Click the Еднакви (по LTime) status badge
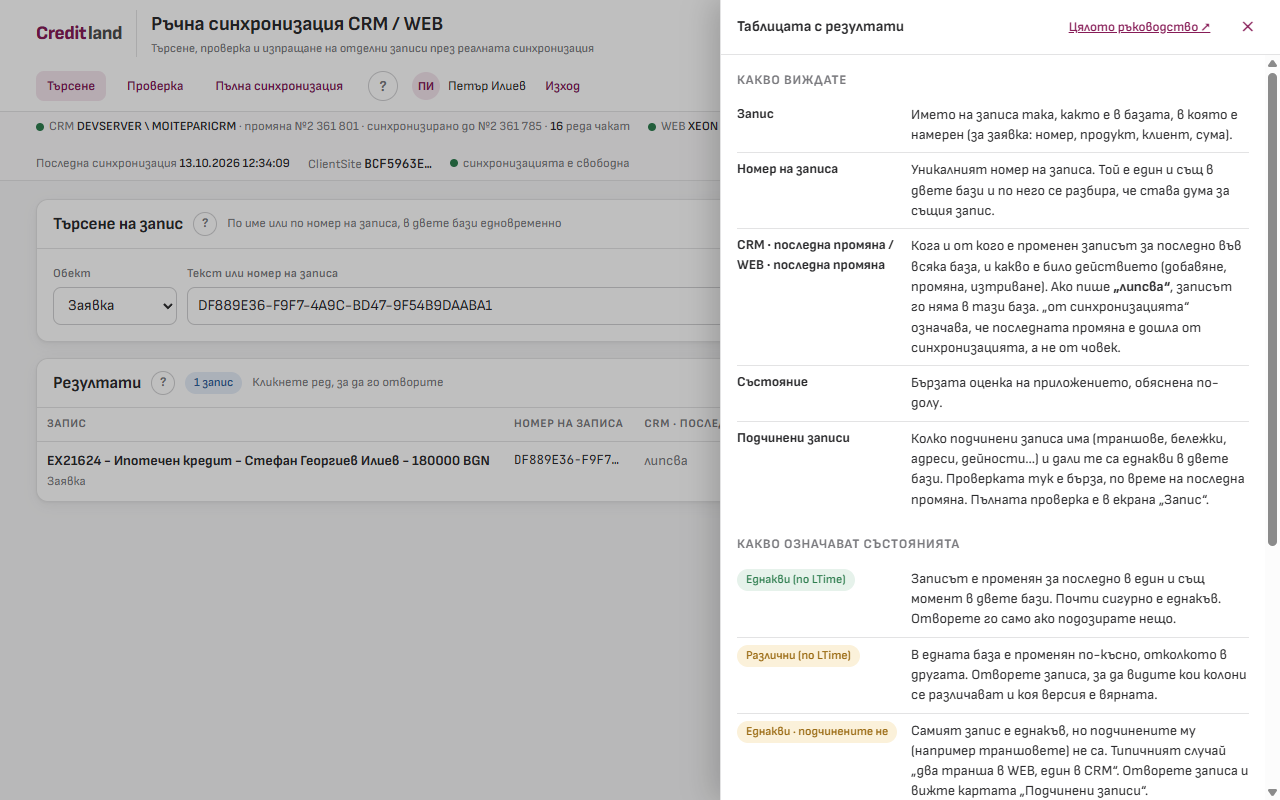This screenshot has width=1280, height=800. click(796, 580)
